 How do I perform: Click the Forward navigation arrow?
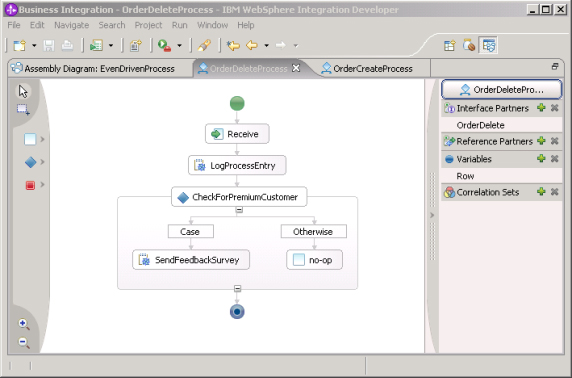281,46
